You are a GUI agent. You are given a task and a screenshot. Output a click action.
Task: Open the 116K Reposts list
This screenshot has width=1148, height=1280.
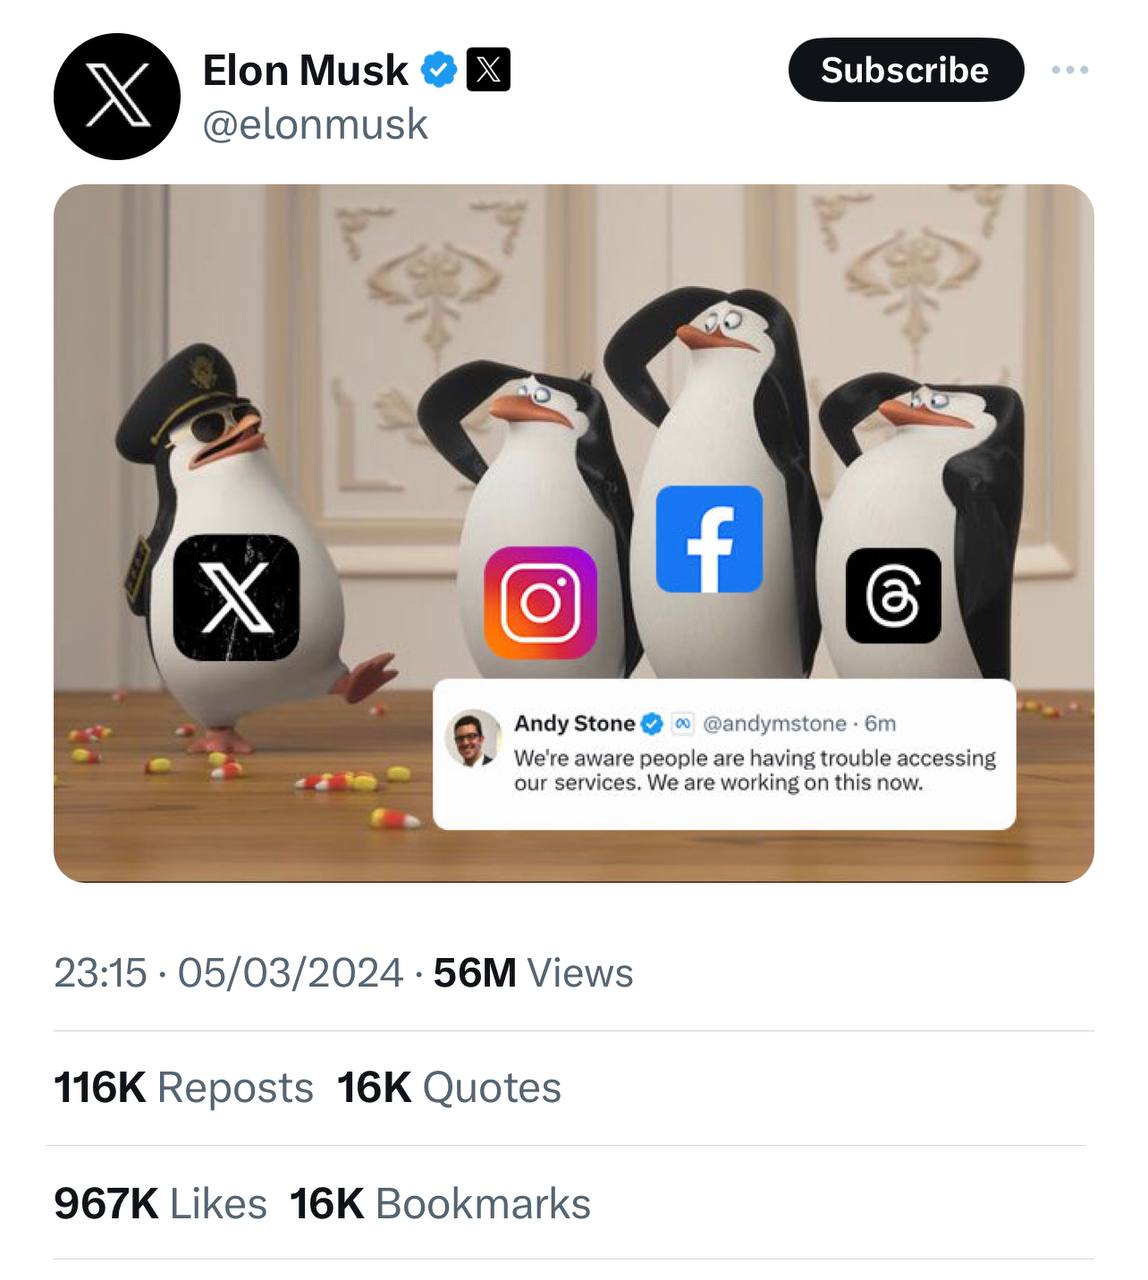(183, 1088)
